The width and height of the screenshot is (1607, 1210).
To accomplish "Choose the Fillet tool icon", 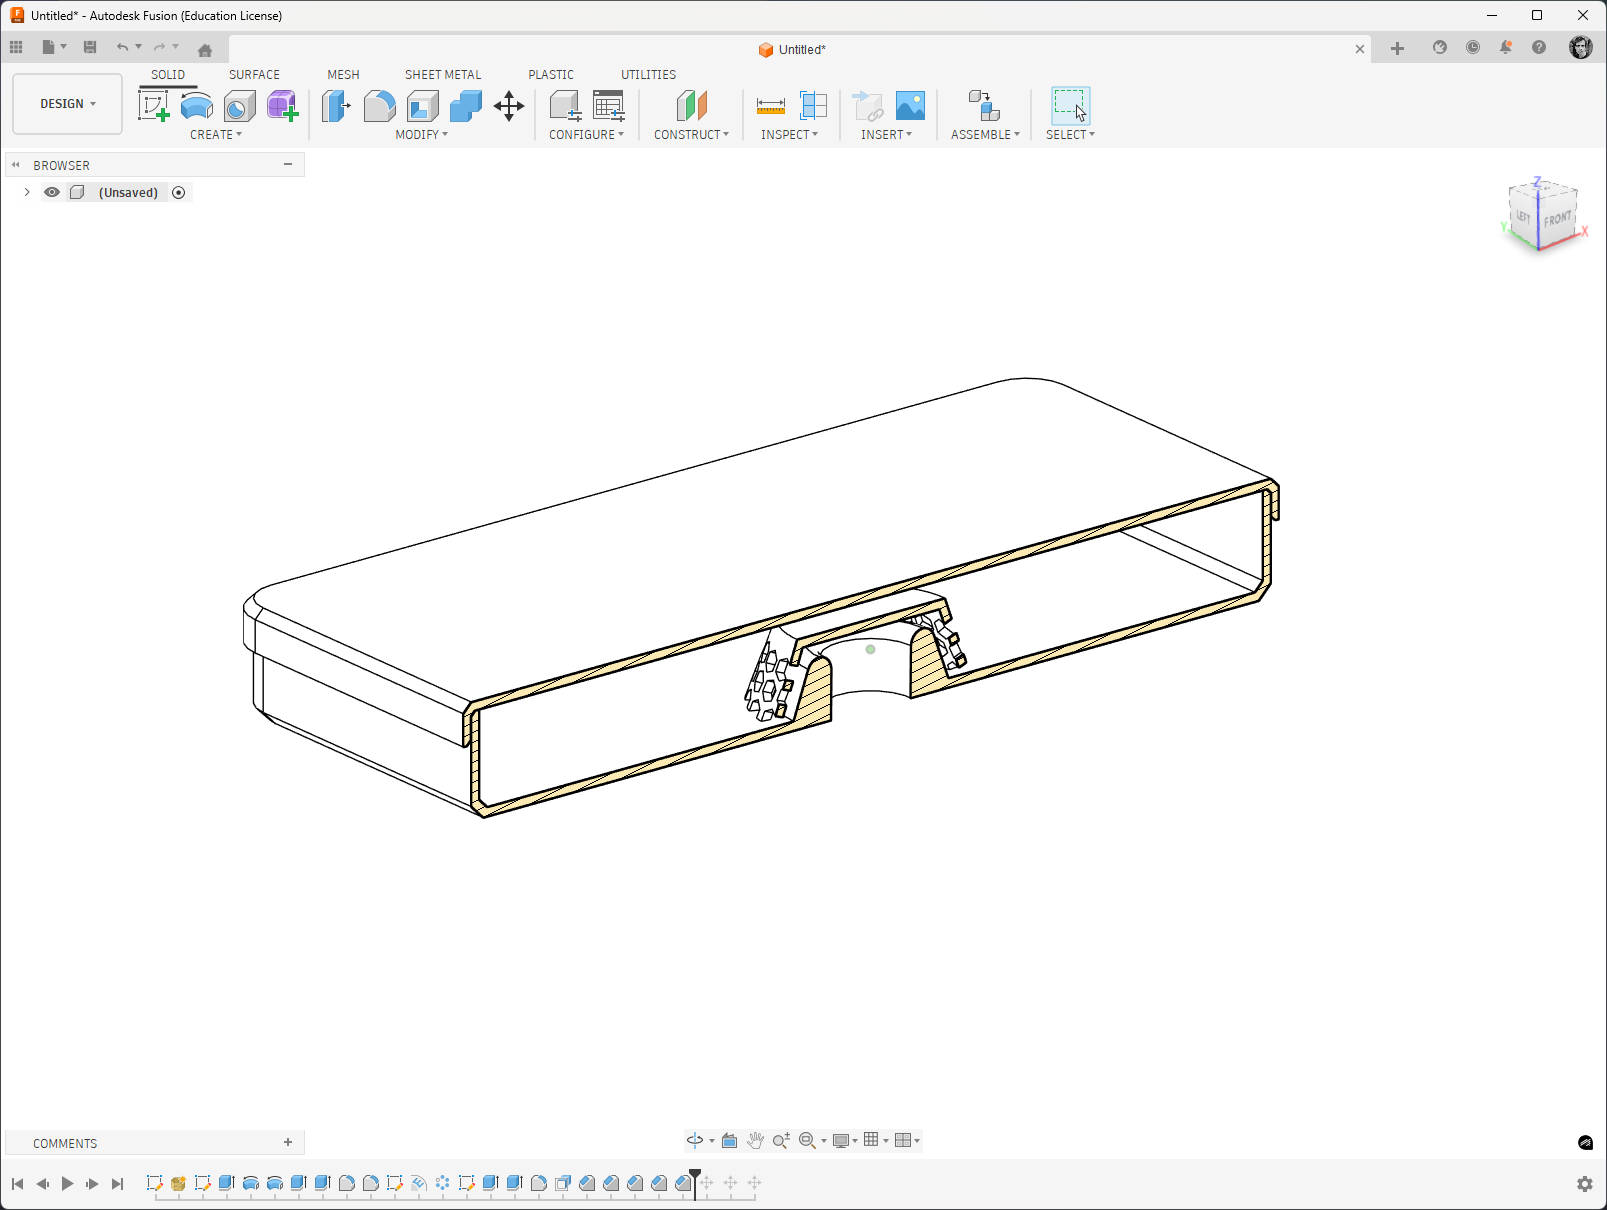I will tap(379, 105).
